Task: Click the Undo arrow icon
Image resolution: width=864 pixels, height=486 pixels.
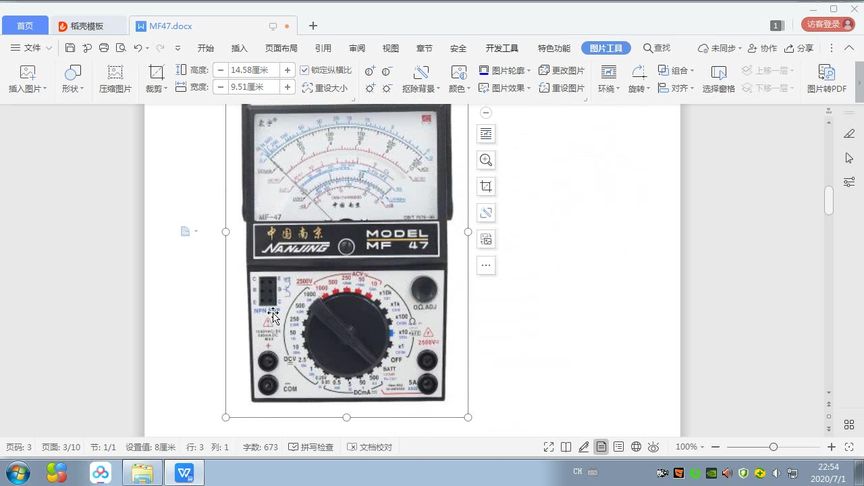Action: (x=138, y=48)
